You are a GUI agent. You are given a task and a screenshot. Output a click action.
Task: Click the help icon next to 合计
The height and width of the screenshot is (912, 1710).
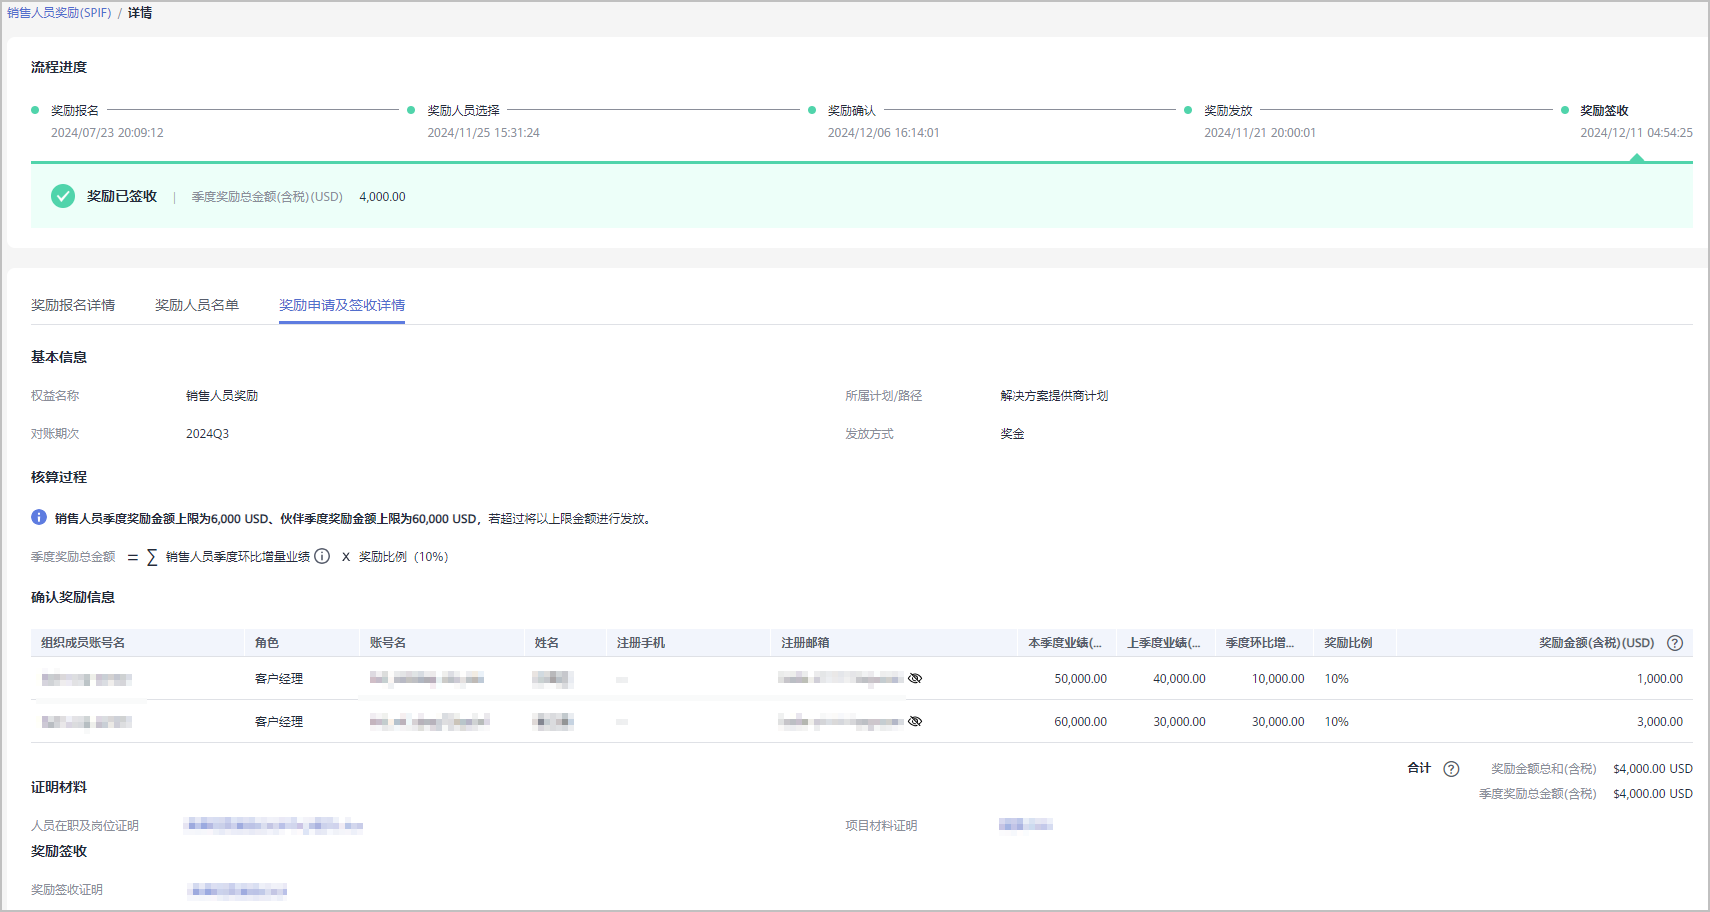click(1451, 769)
